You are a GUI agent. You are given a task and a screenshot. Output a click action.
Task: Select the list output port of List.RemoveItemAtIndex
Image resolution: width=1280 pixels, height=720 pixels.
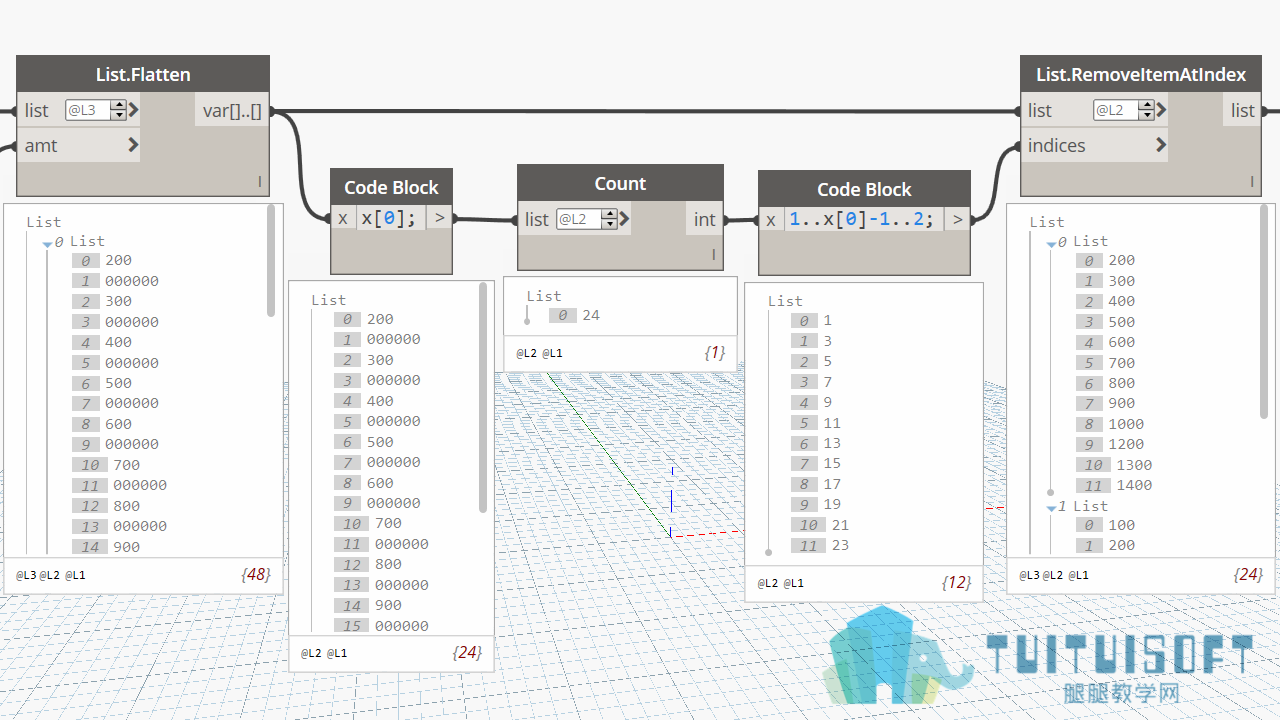[1243, 110]
